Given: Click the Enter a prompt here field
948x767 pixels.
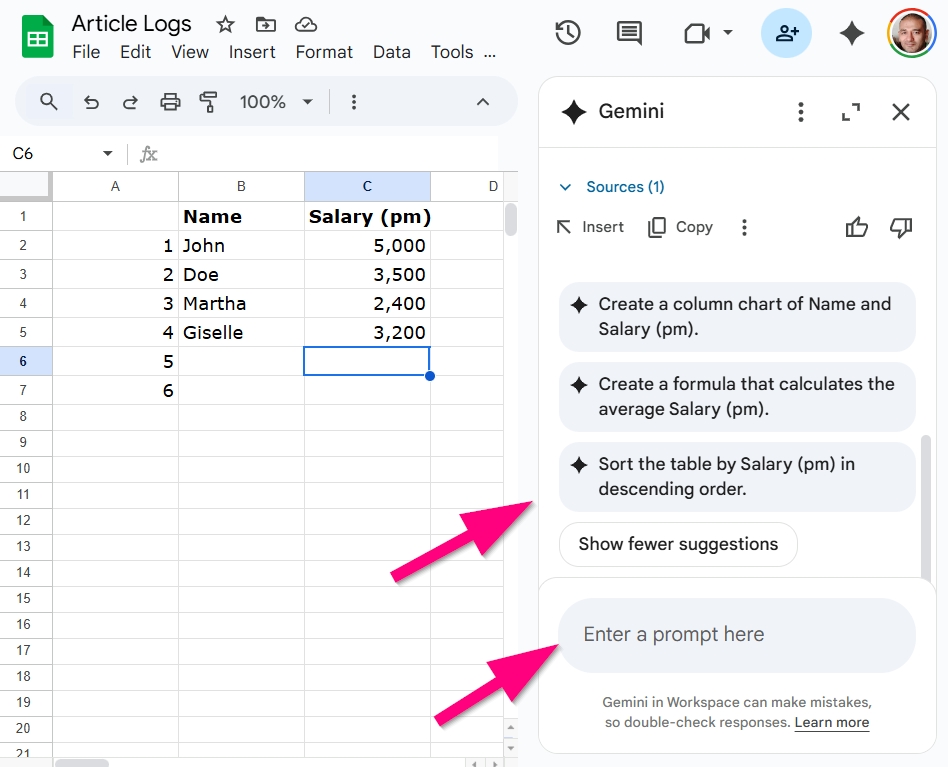Looking at the screenshot, I should point(736,635).
